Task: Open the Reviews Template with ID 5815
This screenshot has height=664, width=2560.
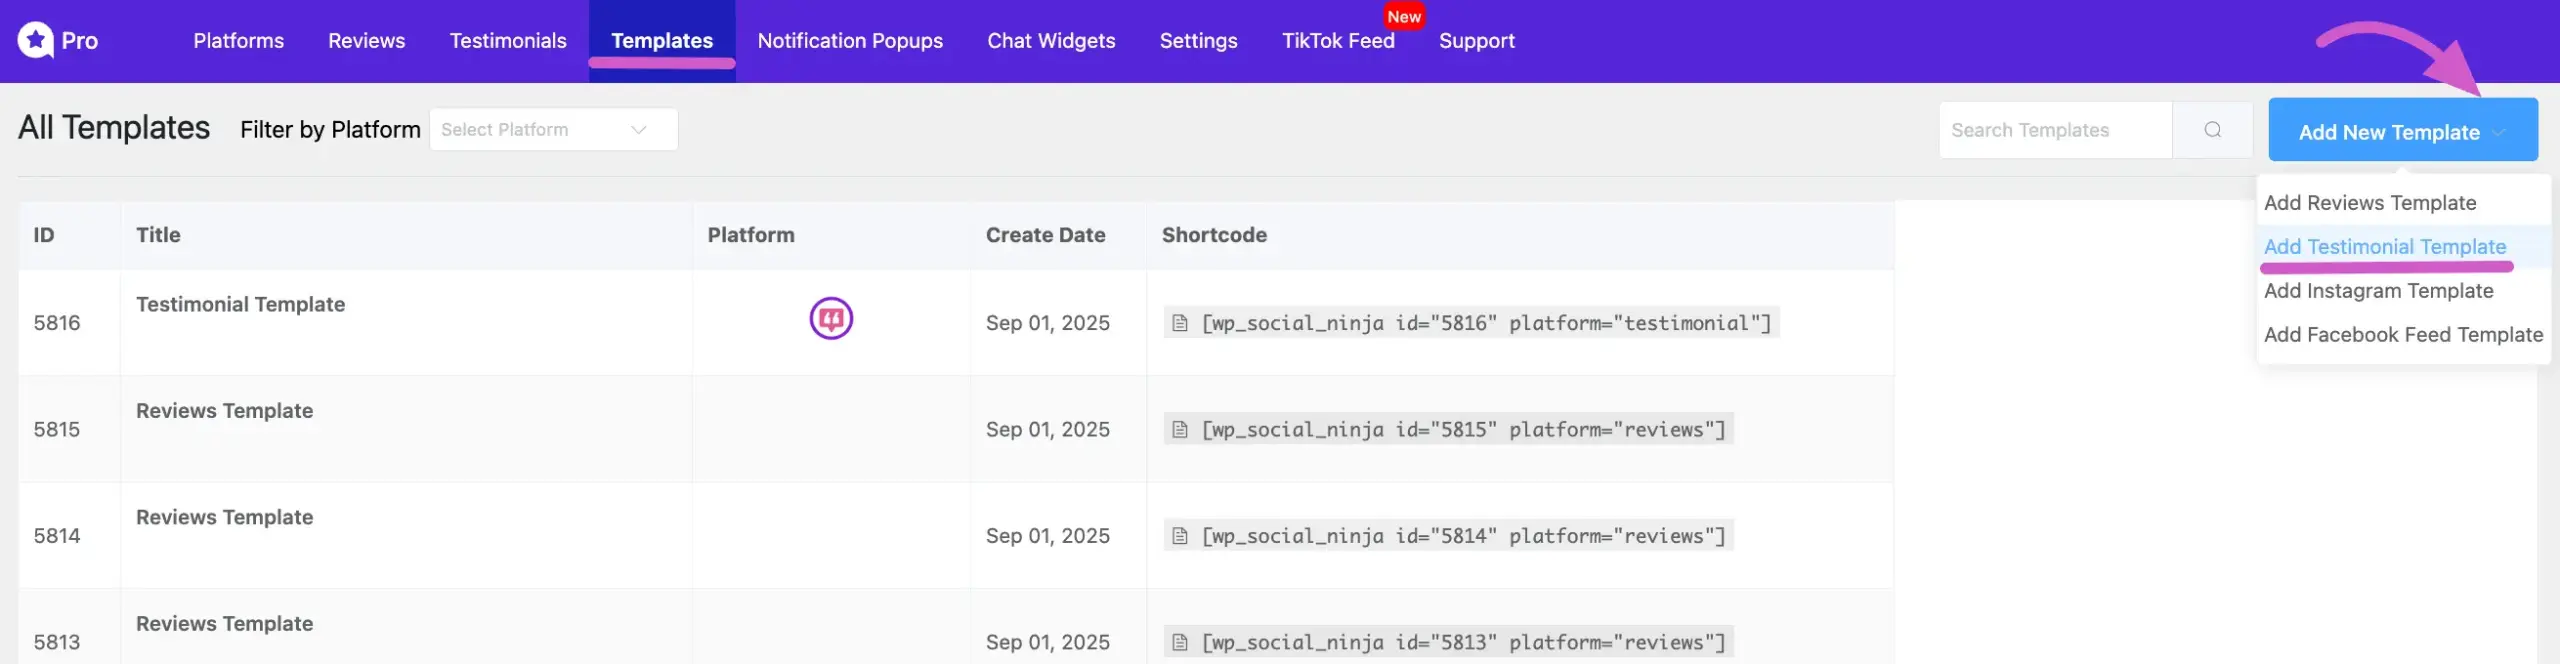Action: (x=224, y=411)
